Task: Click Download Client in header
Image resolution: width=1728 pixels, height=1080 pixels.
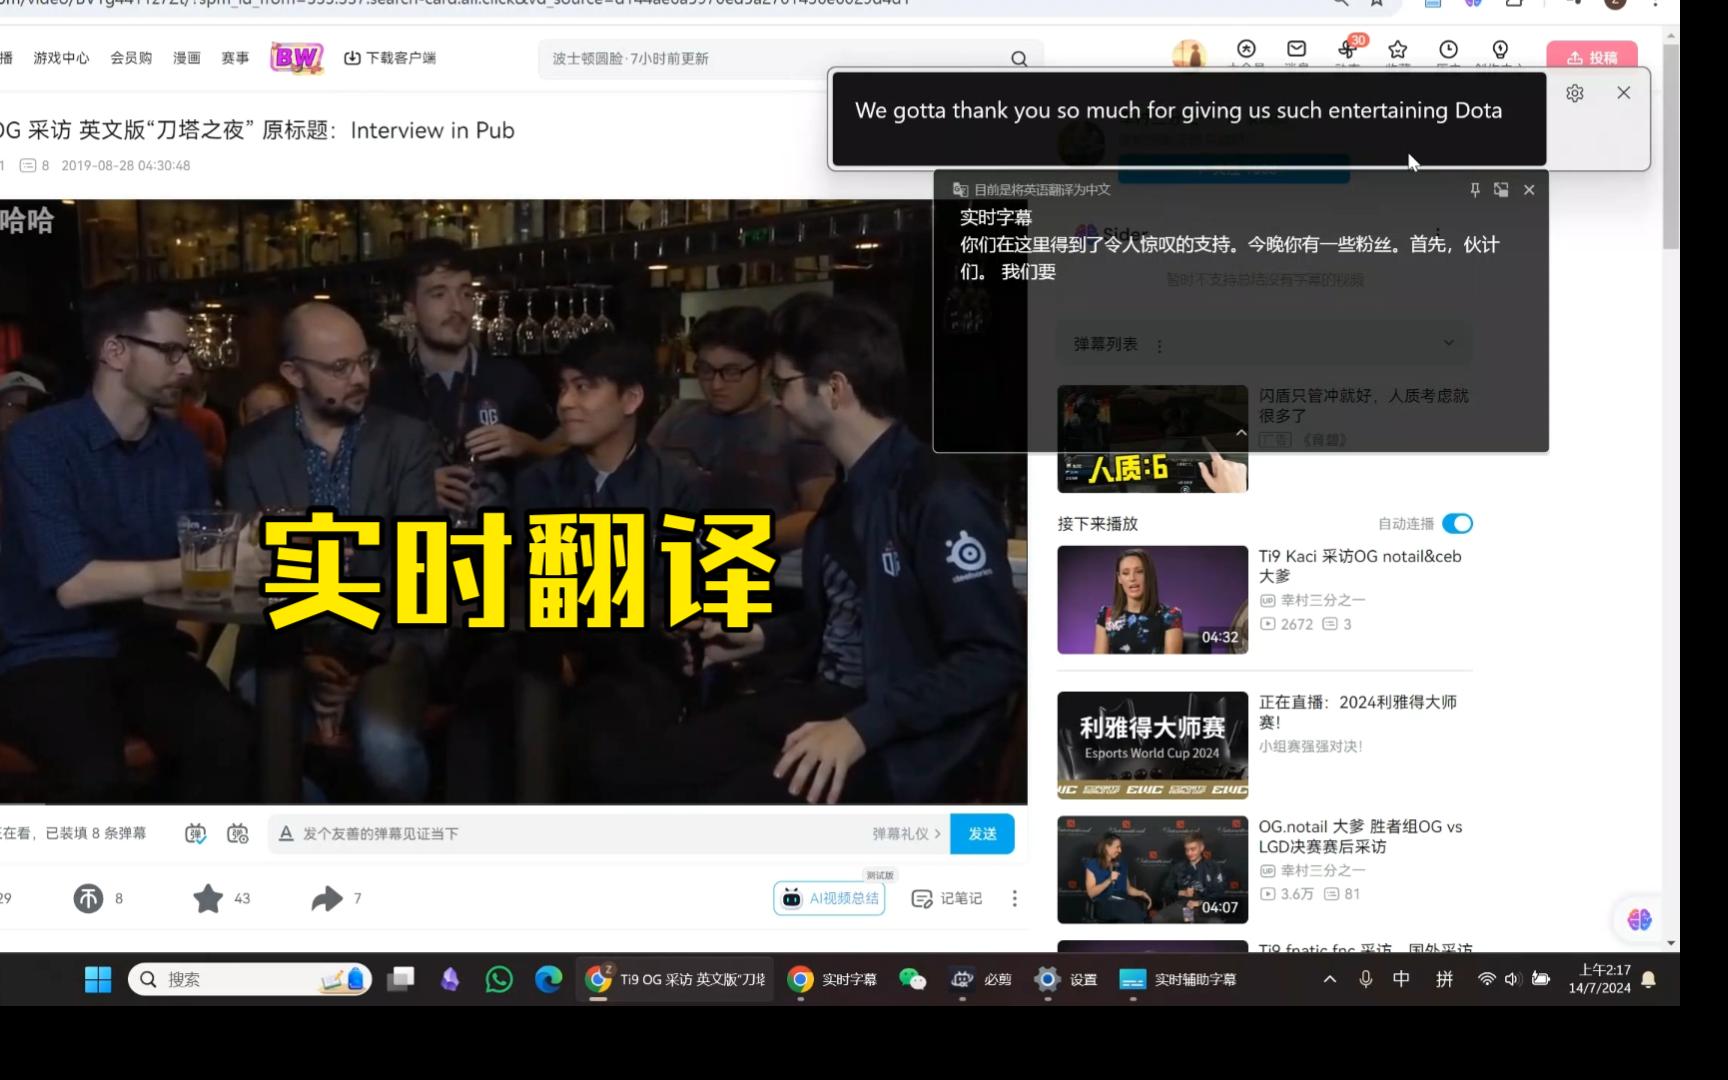Action: (390, 58)
